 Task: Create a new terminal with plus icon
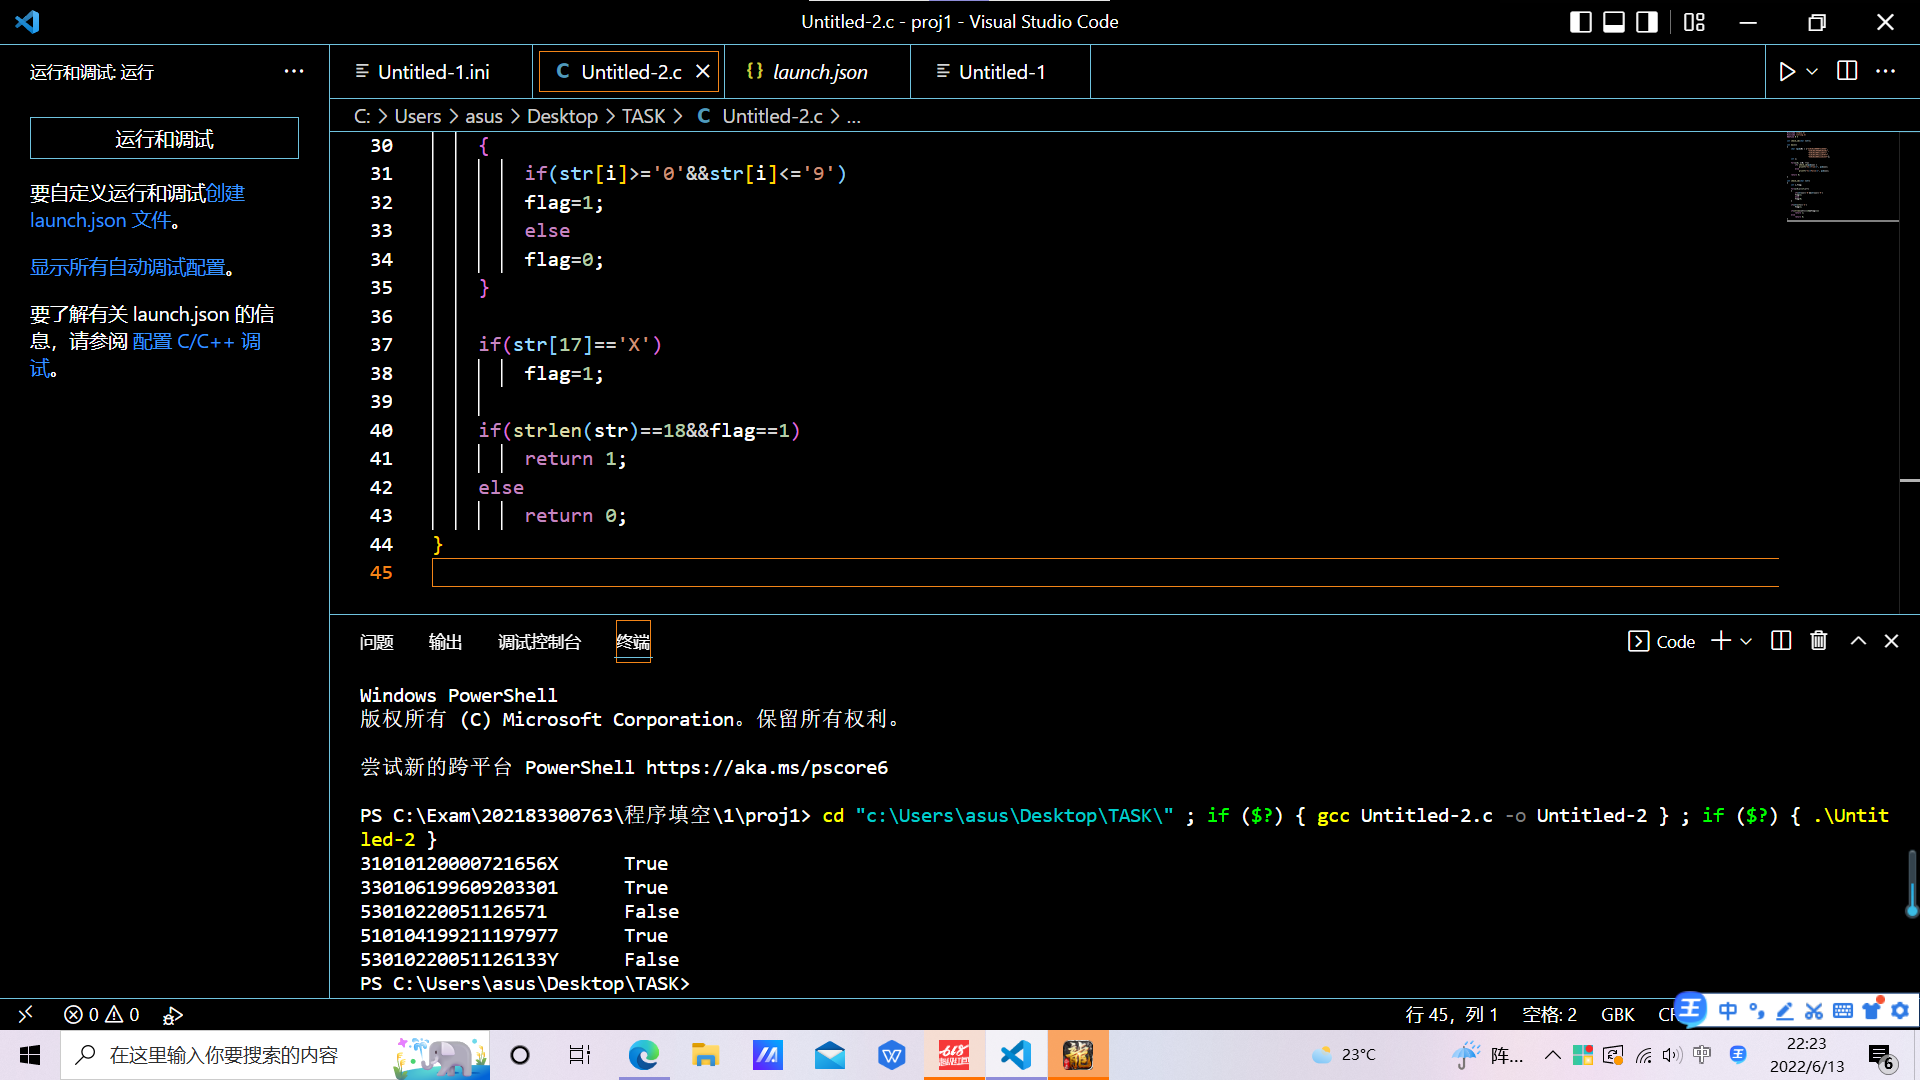pyautogui.click(x=1721, y=641)
